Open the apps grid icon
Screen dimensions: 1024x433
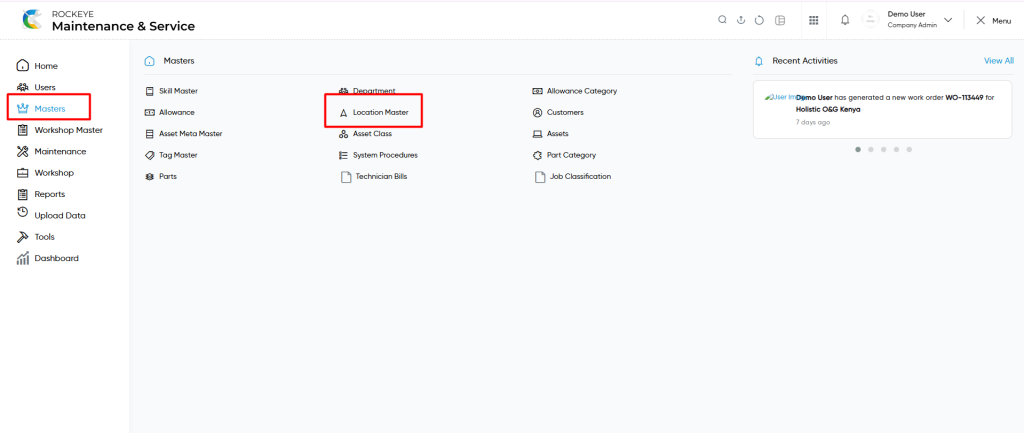[814, 20]
